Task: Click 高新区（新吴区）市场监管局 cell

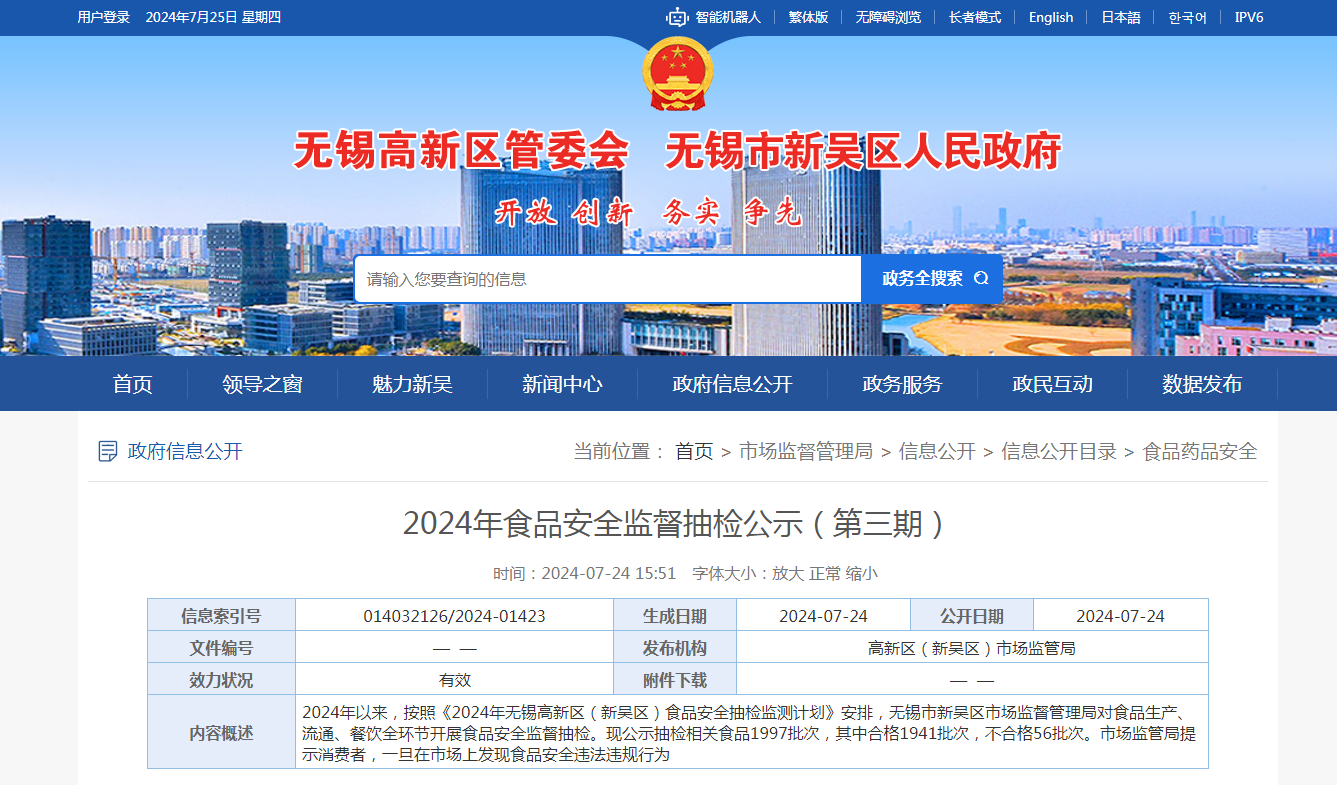Action: (x=972, y=648)
